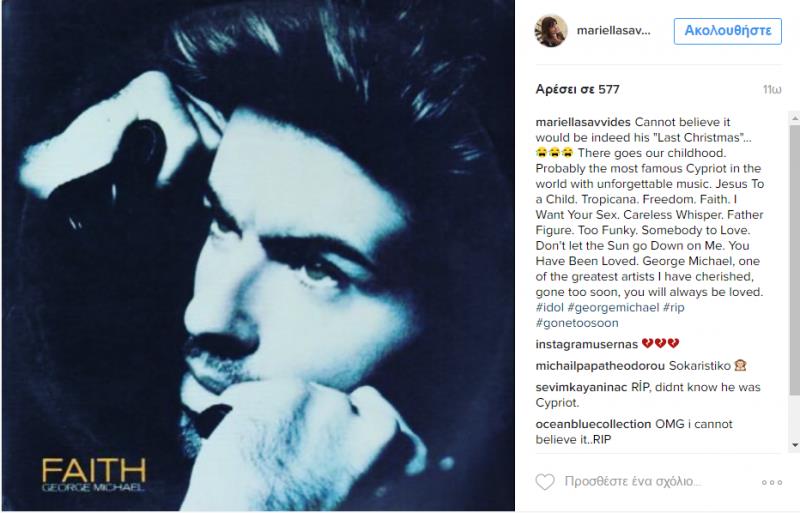Click the heart like icon
800x513 pixels.
545,482
